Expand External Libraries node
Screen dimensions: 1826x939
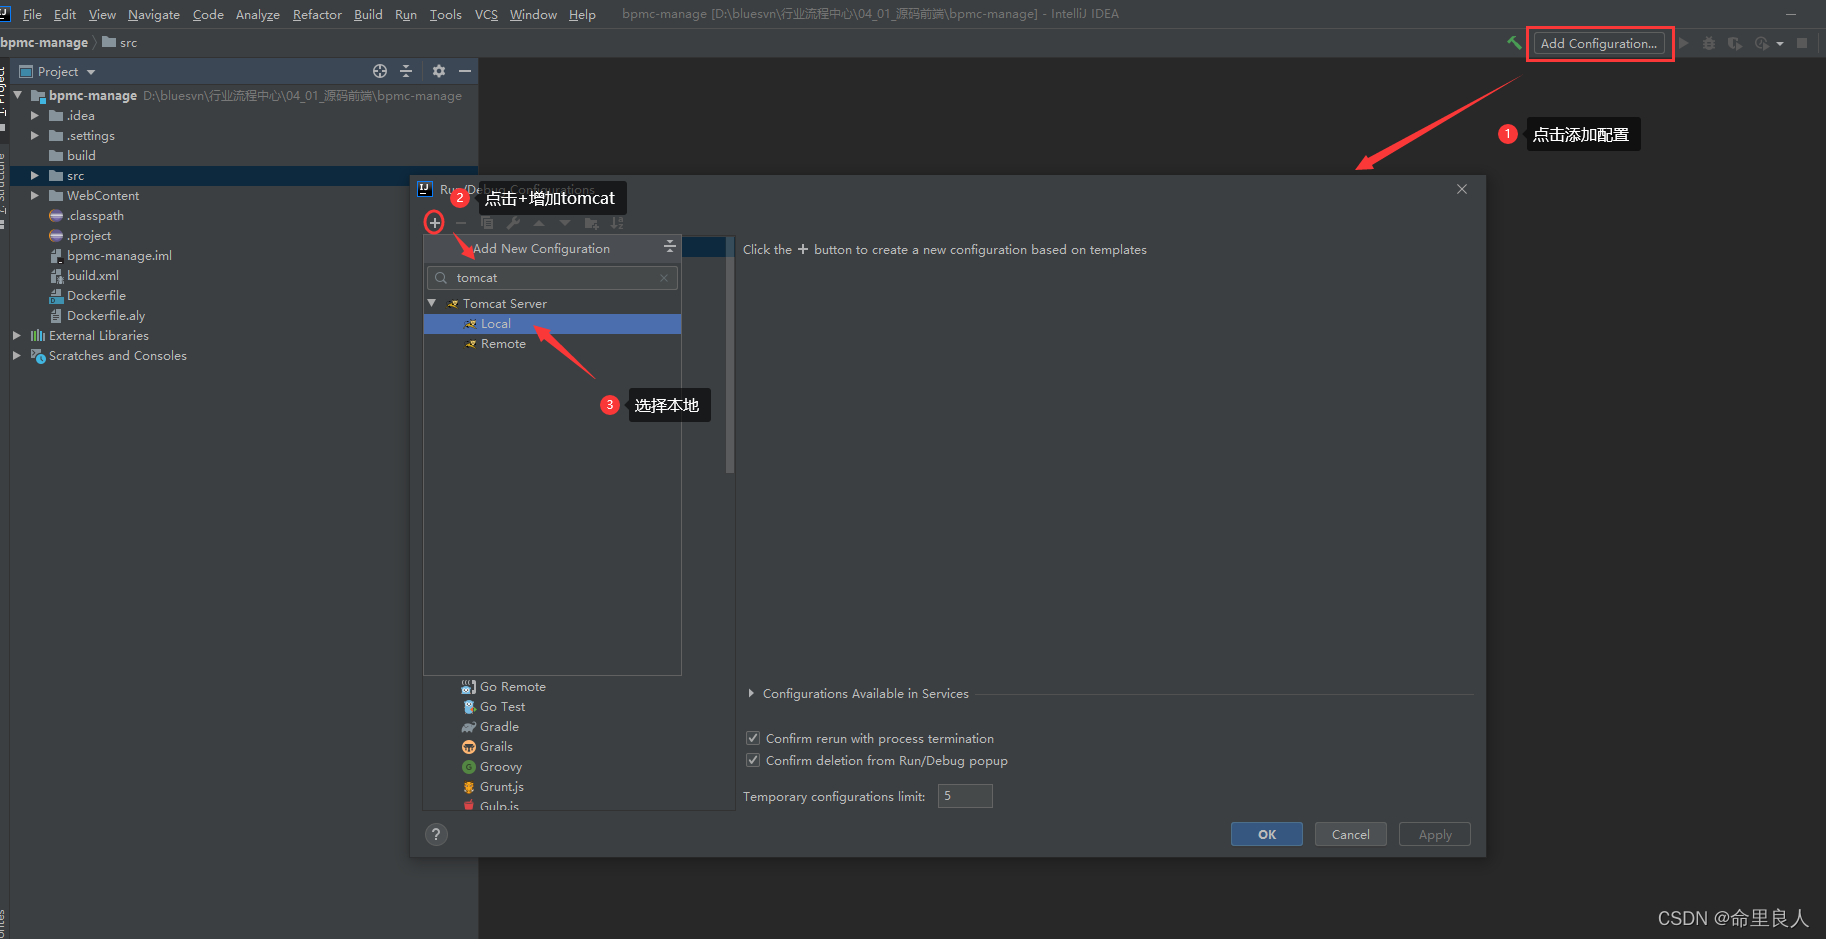(x=17, y=335)
